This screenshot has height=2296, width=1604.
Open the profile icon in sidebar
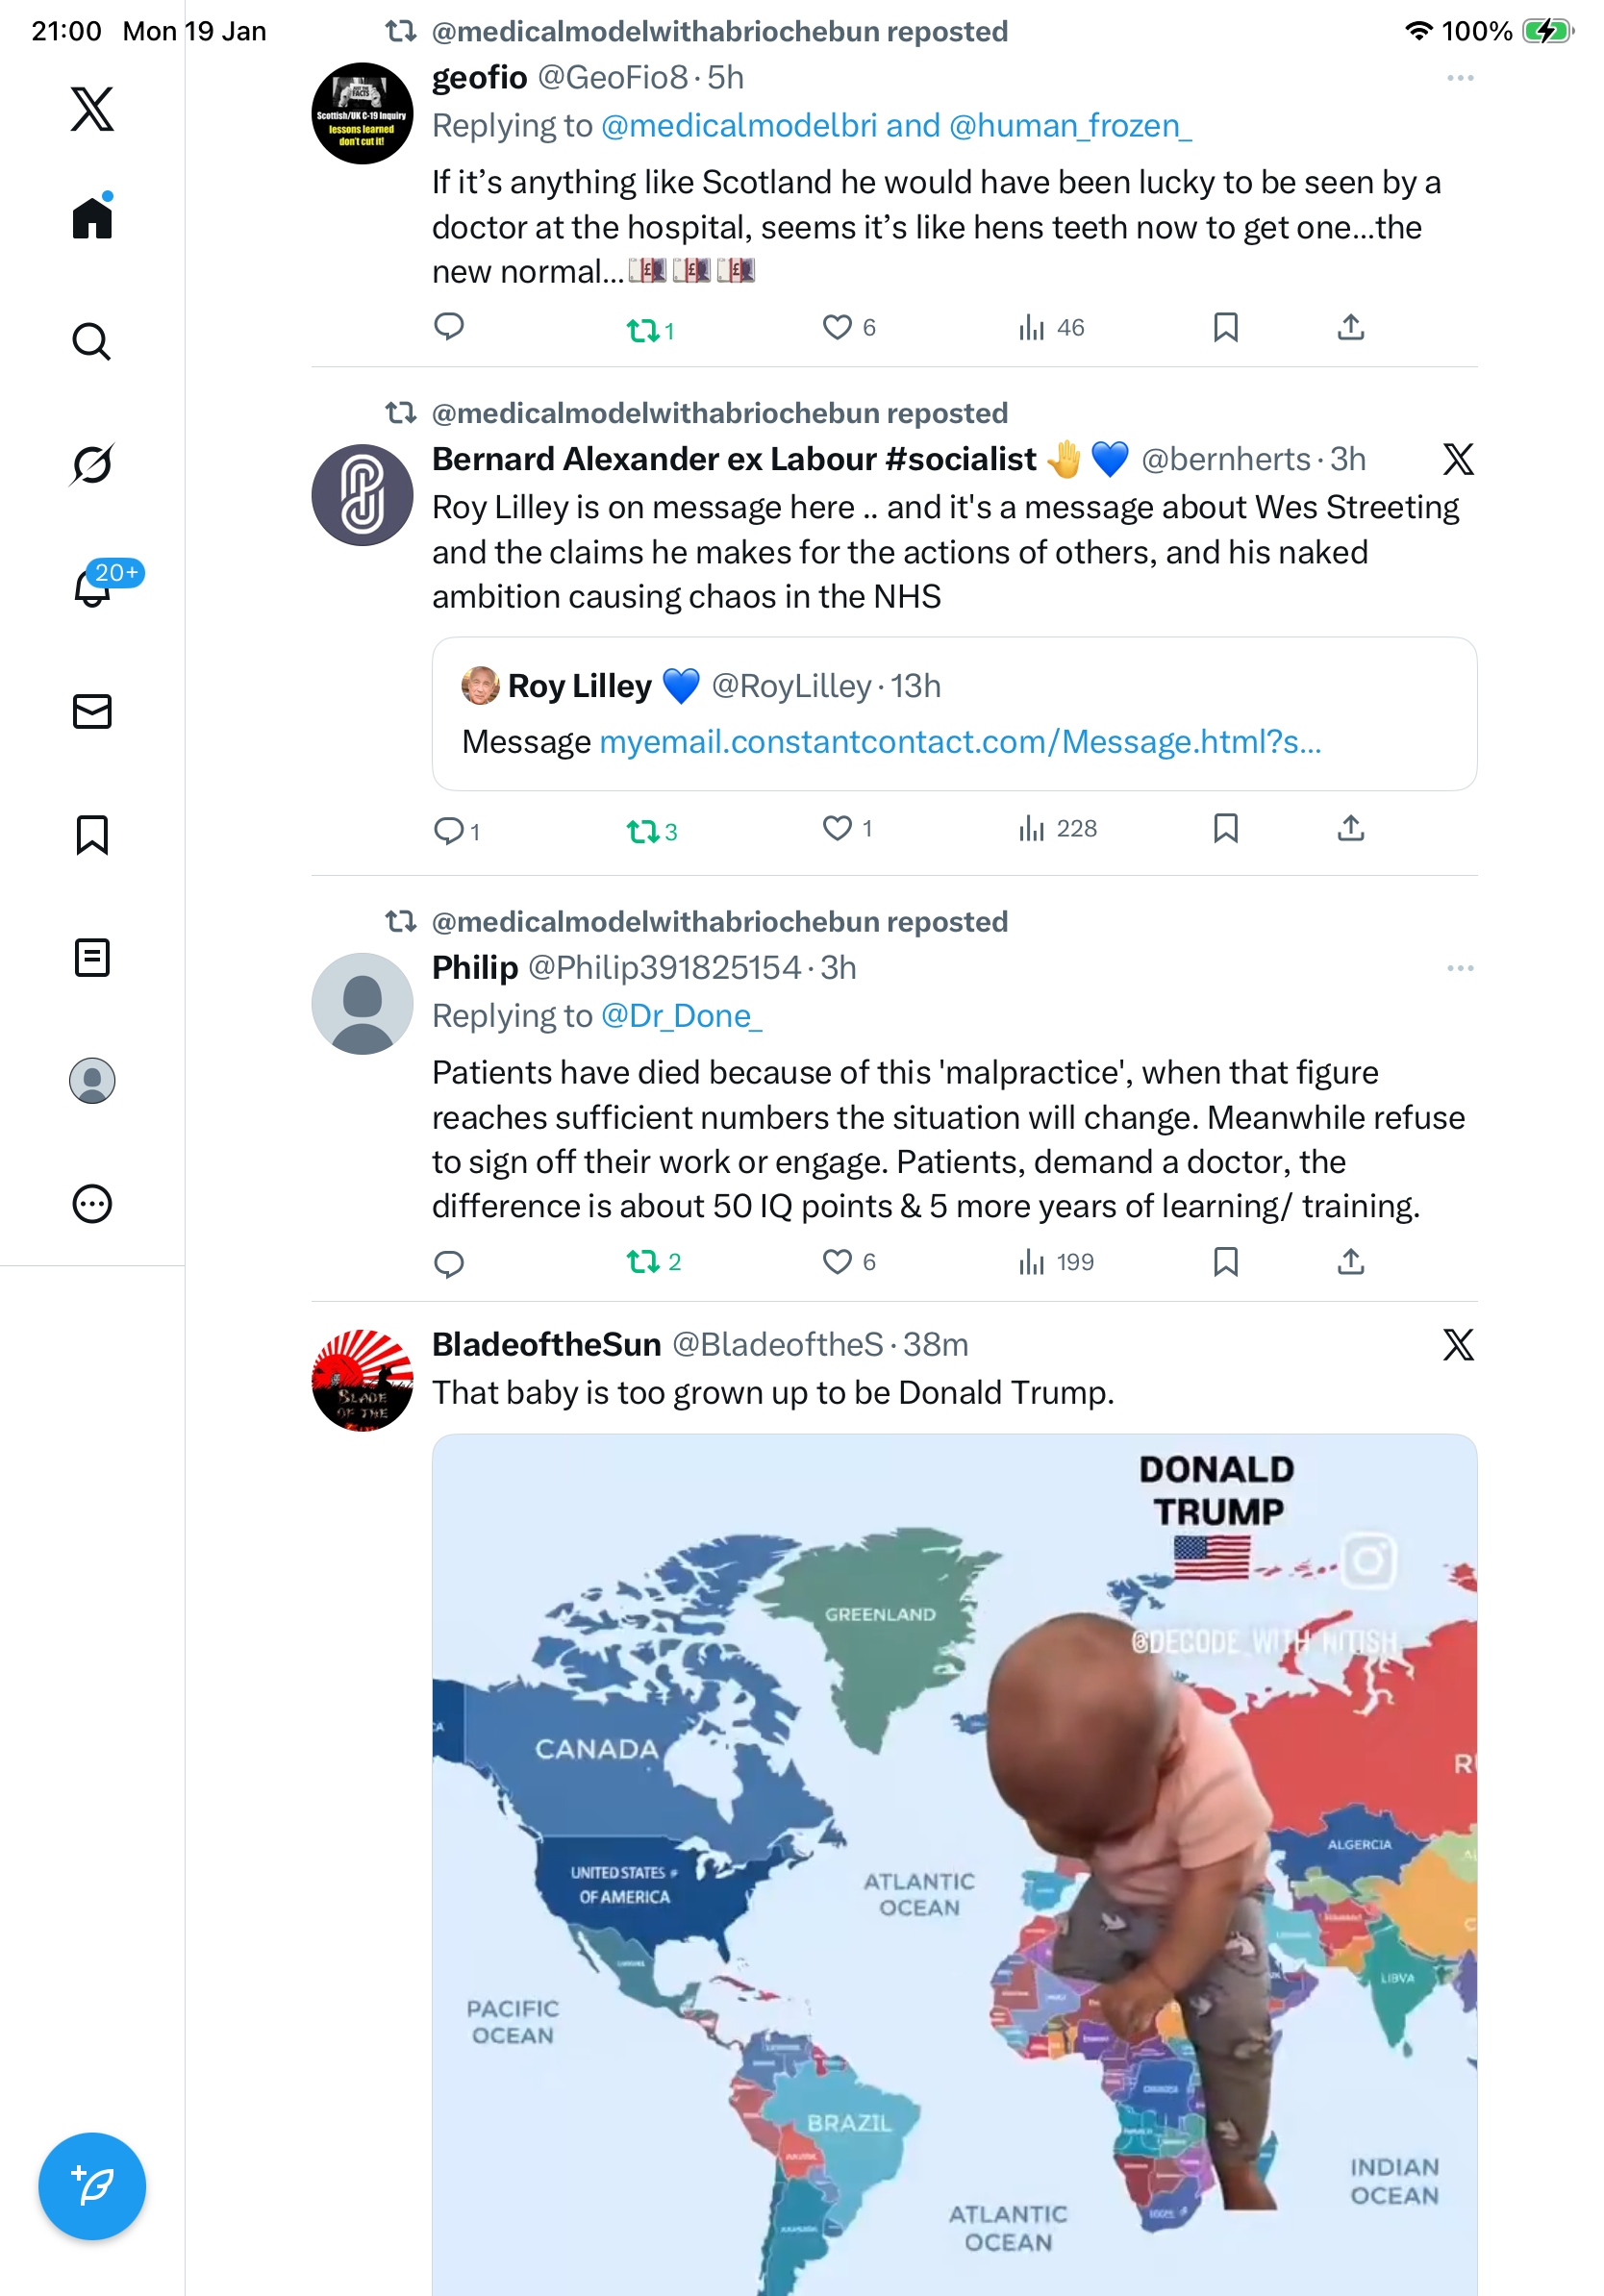(x=92, y=1080)
